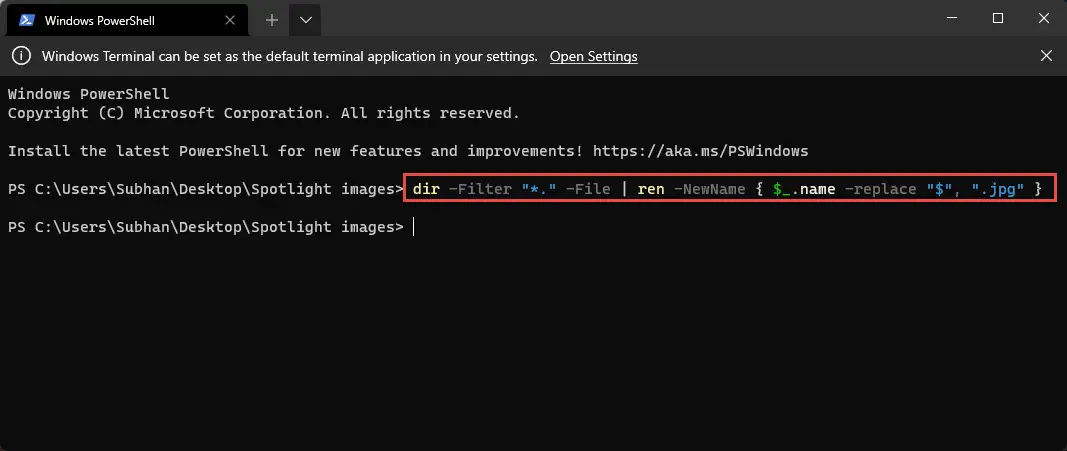Click the yellow "ren" command word
Image resolution: width=1067 pixels, height=451 pixels.
(x=651, y=189)
